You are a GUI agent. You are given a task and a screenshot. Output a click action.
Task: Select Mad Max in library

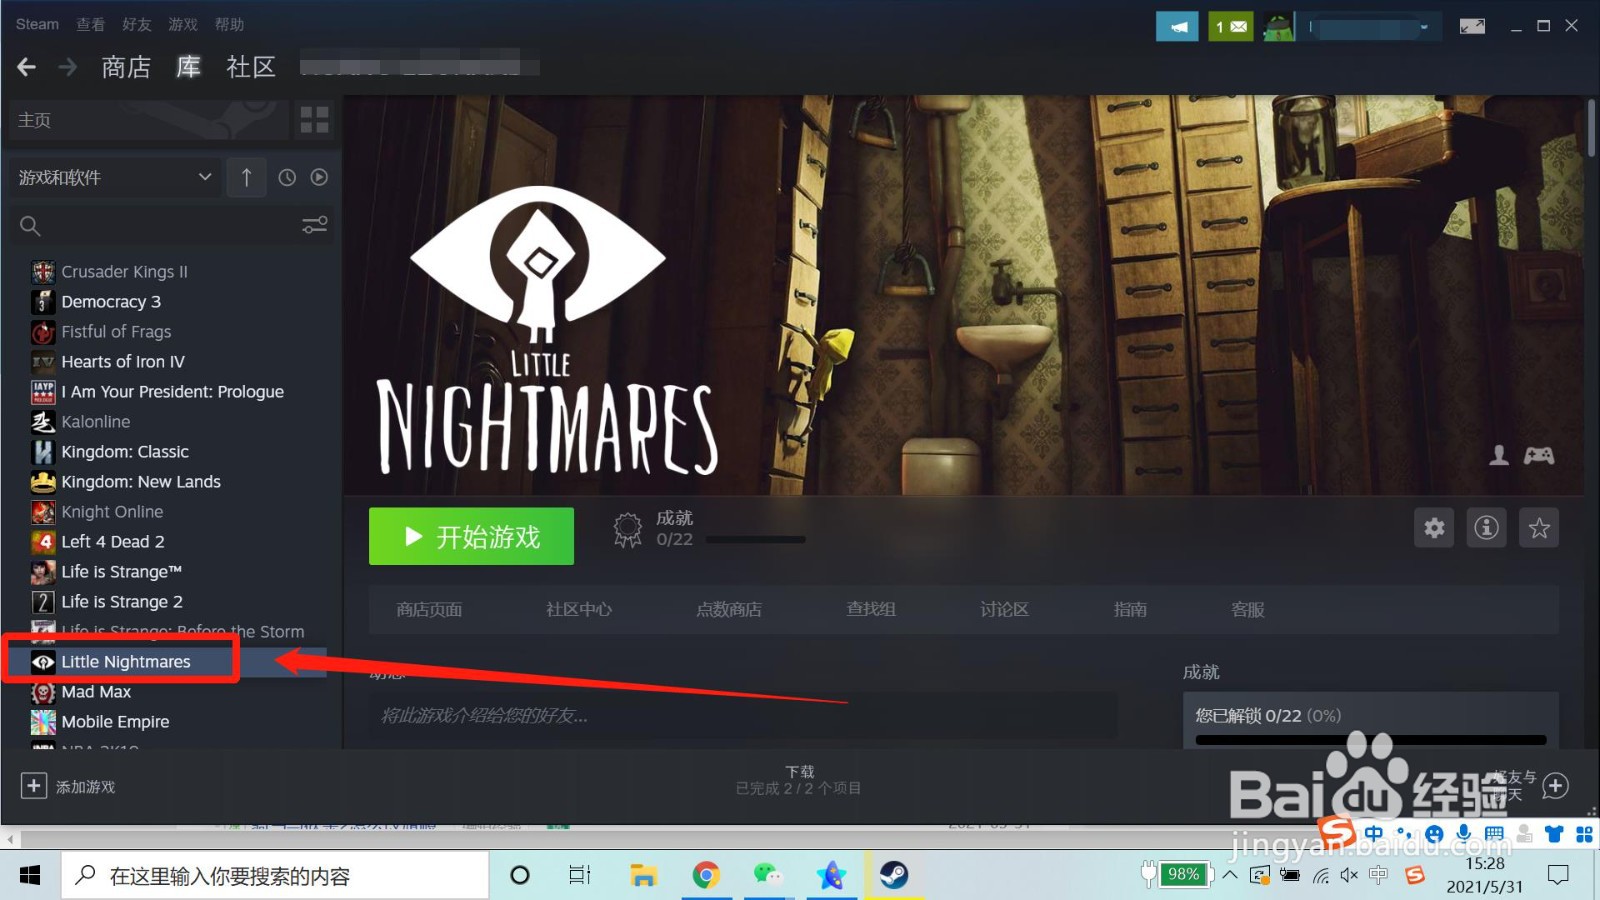click(x=96, y=691)
